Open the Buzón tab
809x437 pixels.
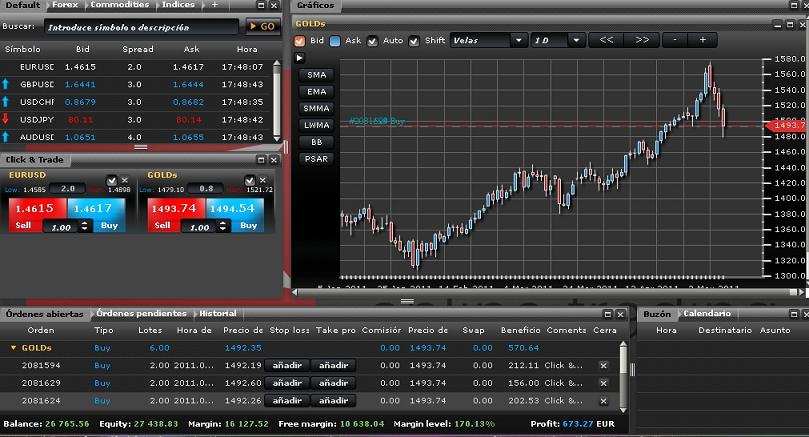(657, 314)
